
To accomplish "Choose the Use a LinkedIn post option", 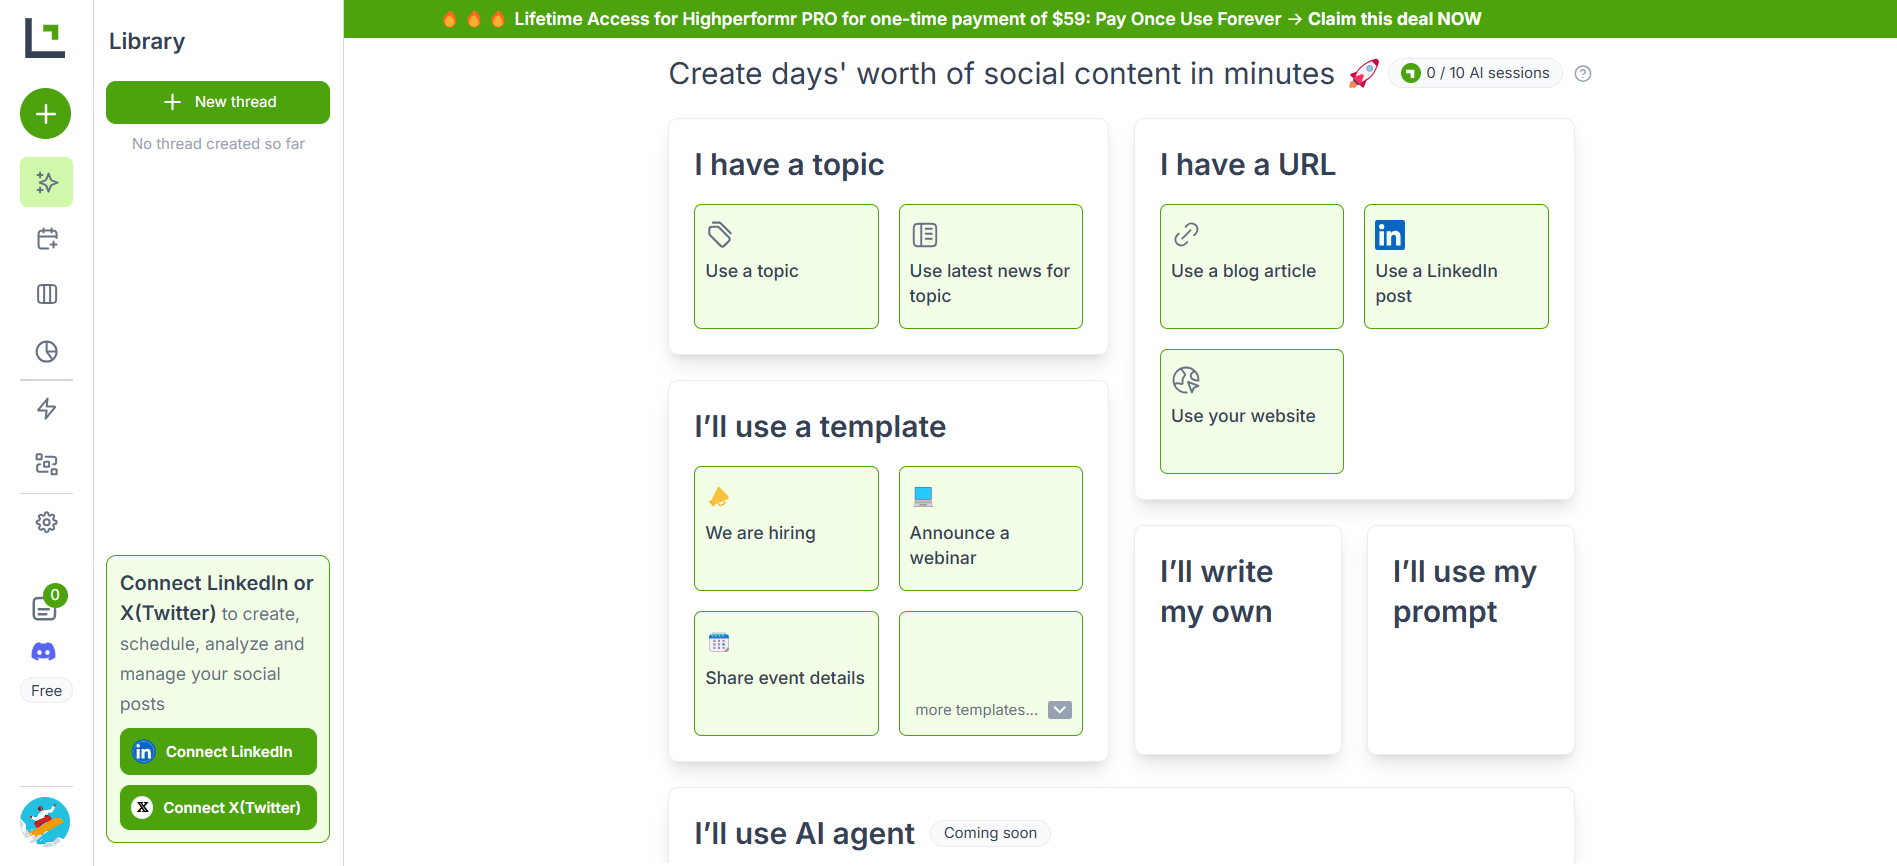I will click(1455, 266).
